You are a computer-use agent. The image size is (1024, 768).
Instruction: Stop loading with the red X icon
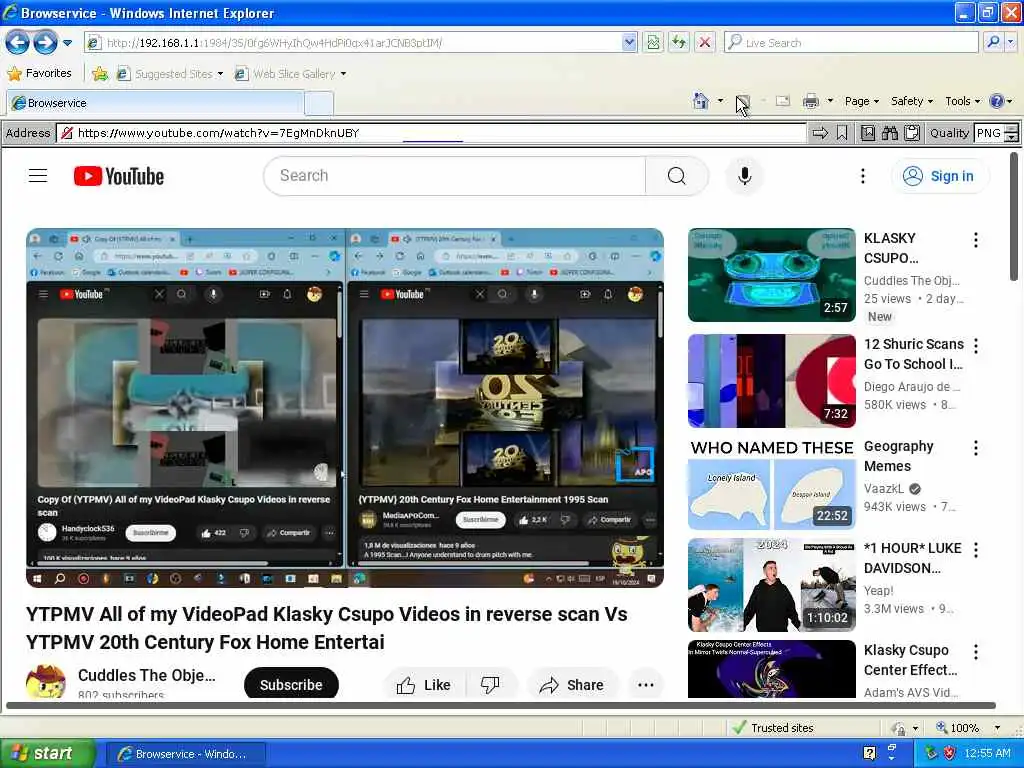(x=705, y=43)
